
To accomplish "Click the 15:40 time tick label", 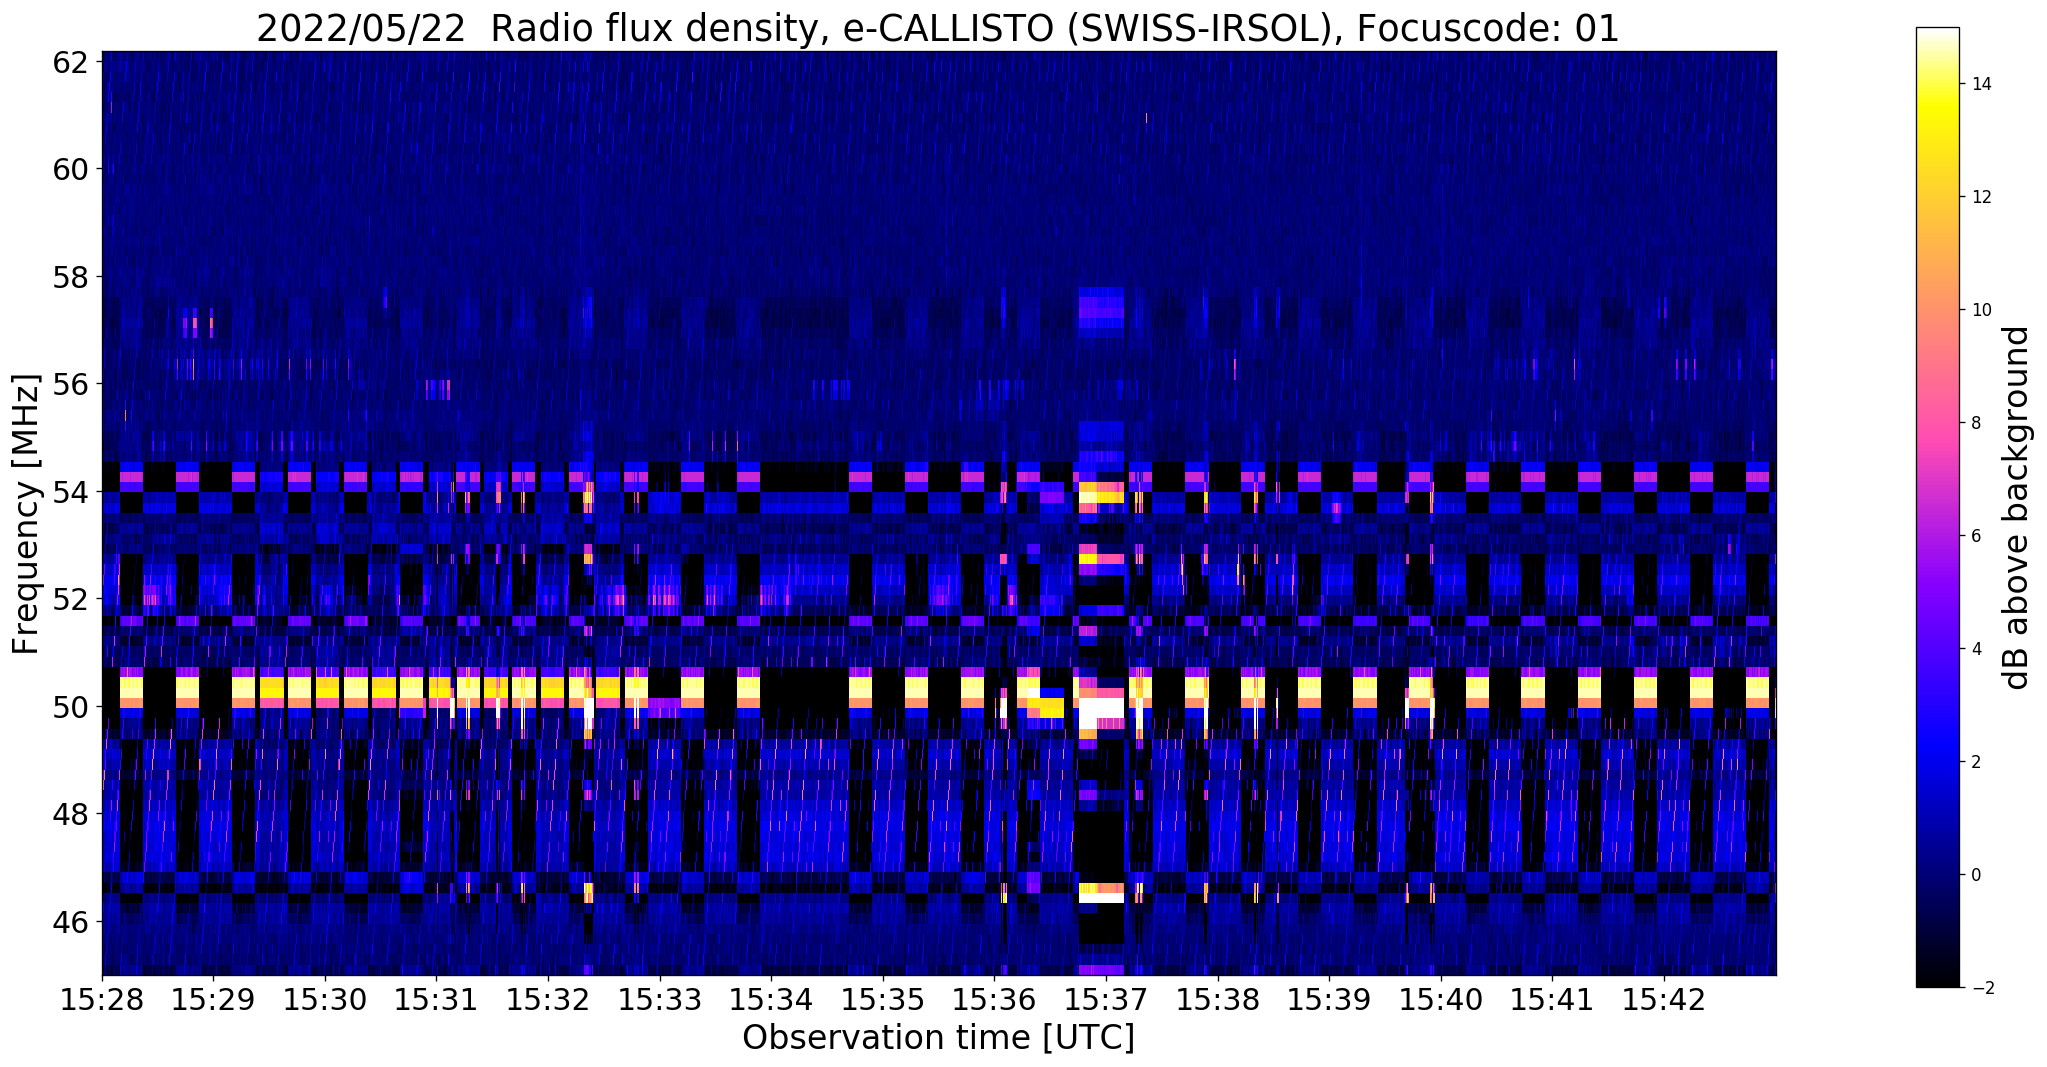I will [1441, 1000].
